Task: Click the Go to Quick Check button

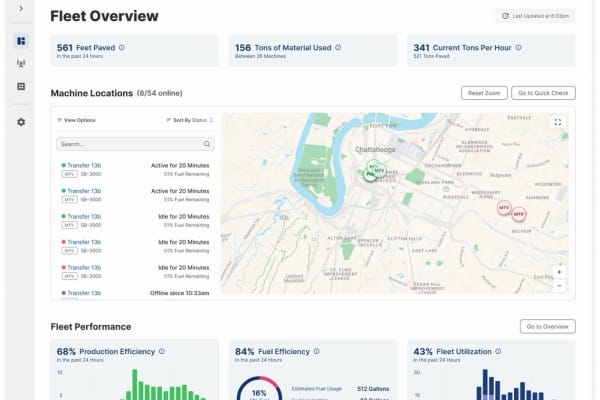Action: pyautogui.click(x=543, y=93)
